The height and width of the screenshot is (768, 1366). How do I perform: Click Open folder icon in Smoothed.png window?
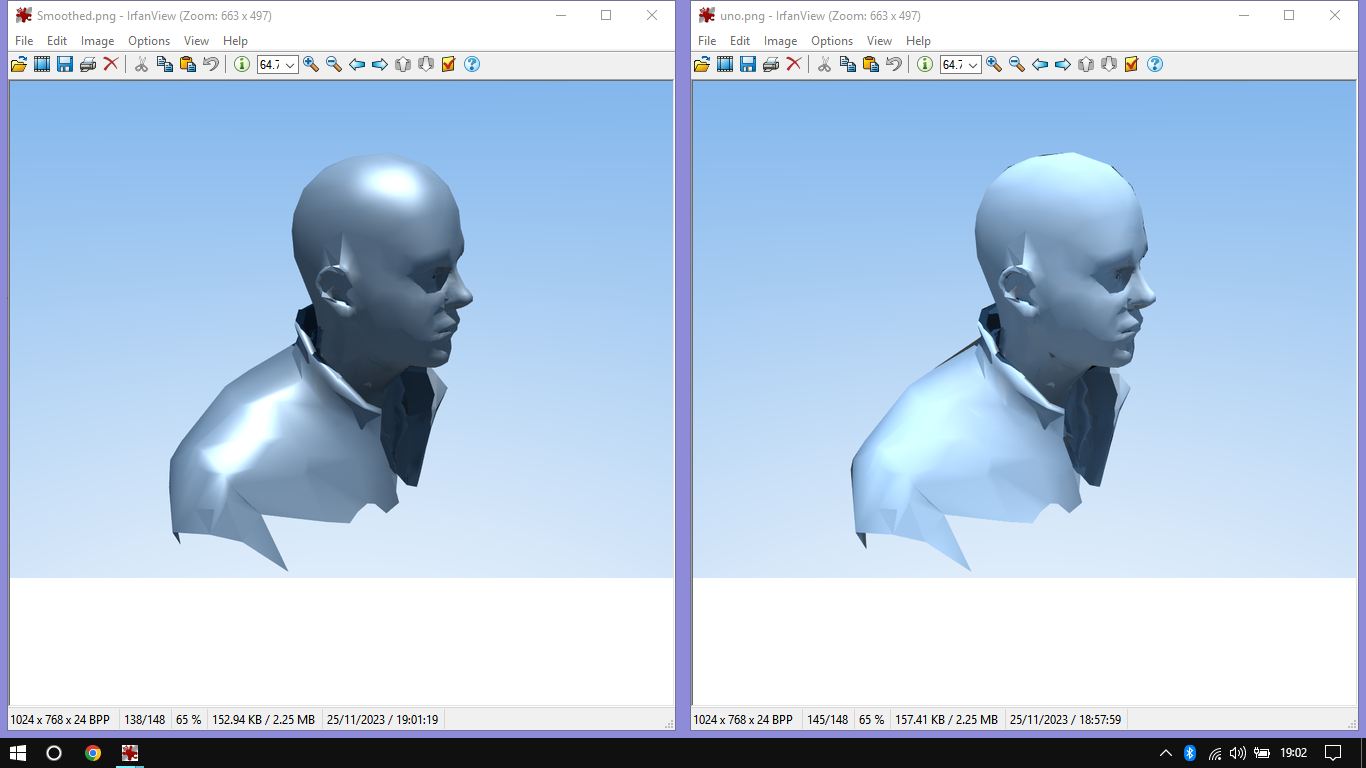tap(18, 64)
